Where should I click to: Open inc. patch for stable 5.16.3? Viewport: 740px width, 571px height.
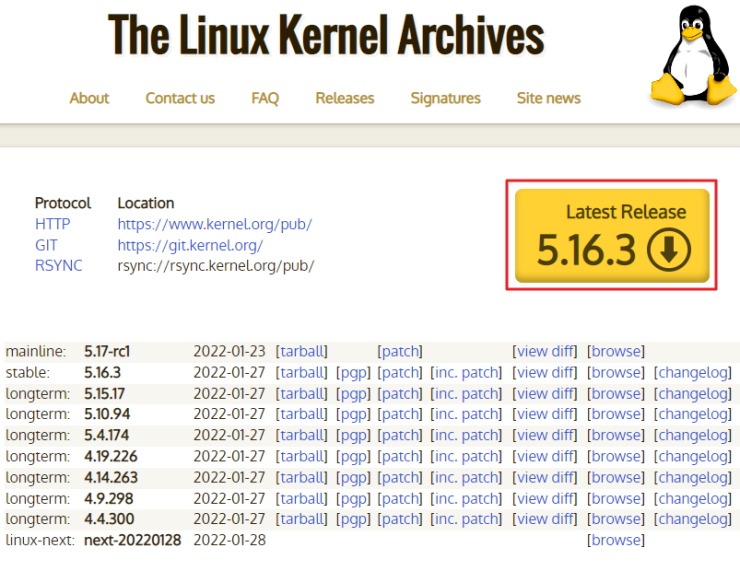[x=466, y=373]
